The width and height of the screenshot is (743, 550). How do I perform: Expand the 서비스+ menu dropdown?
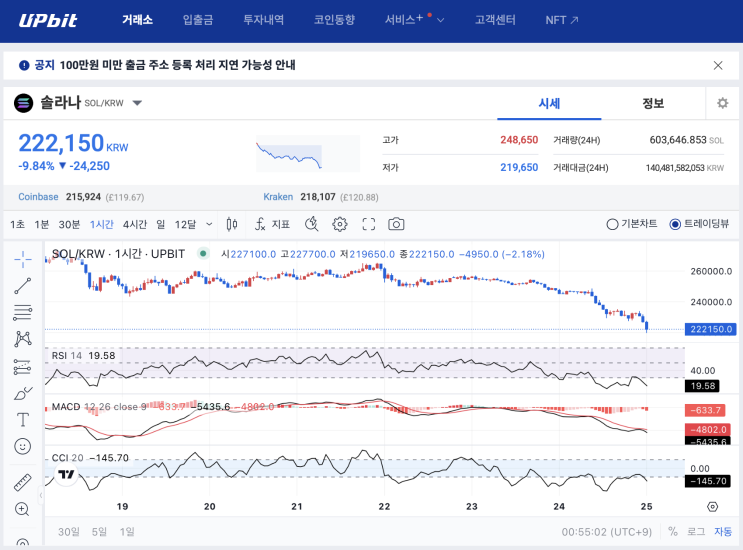point(440,20)
